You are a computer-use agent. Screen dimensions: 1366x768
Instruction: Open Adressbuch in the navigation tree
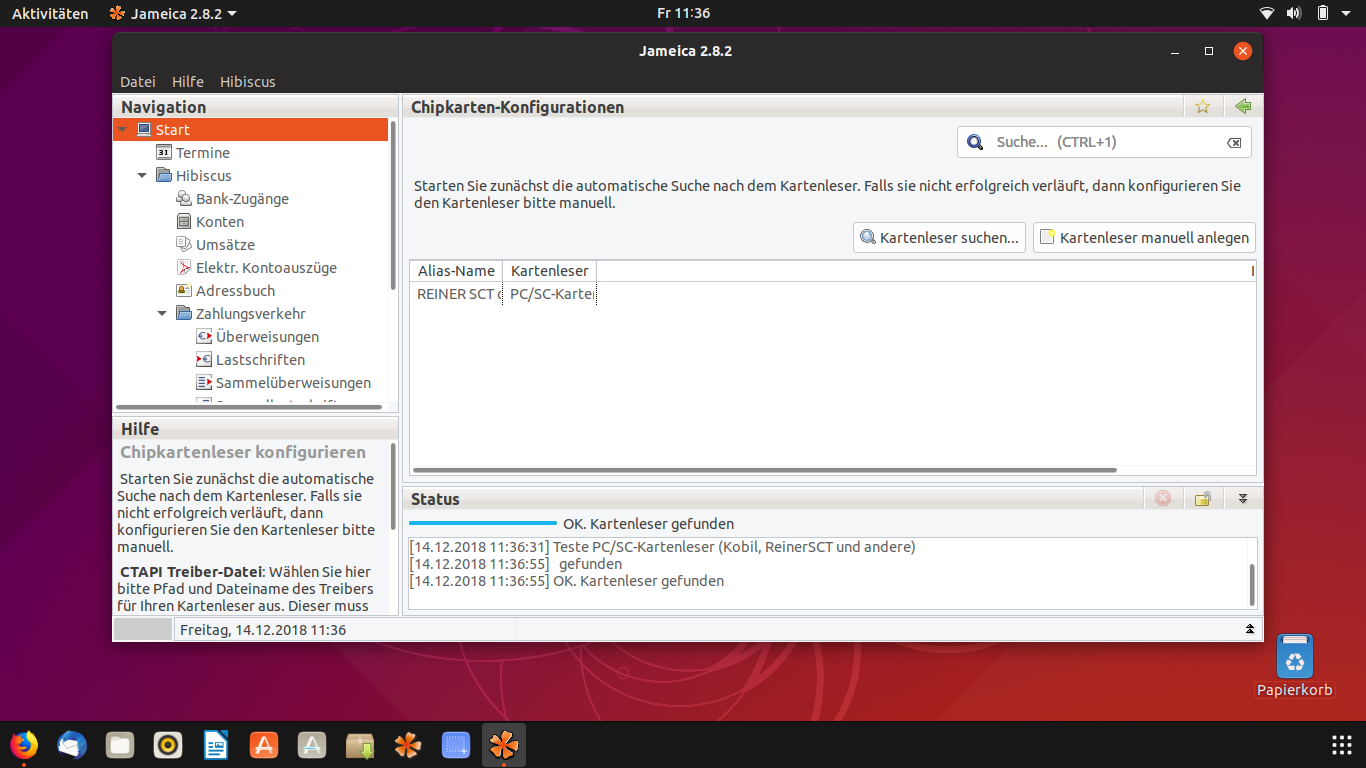[x=235, y=291]
